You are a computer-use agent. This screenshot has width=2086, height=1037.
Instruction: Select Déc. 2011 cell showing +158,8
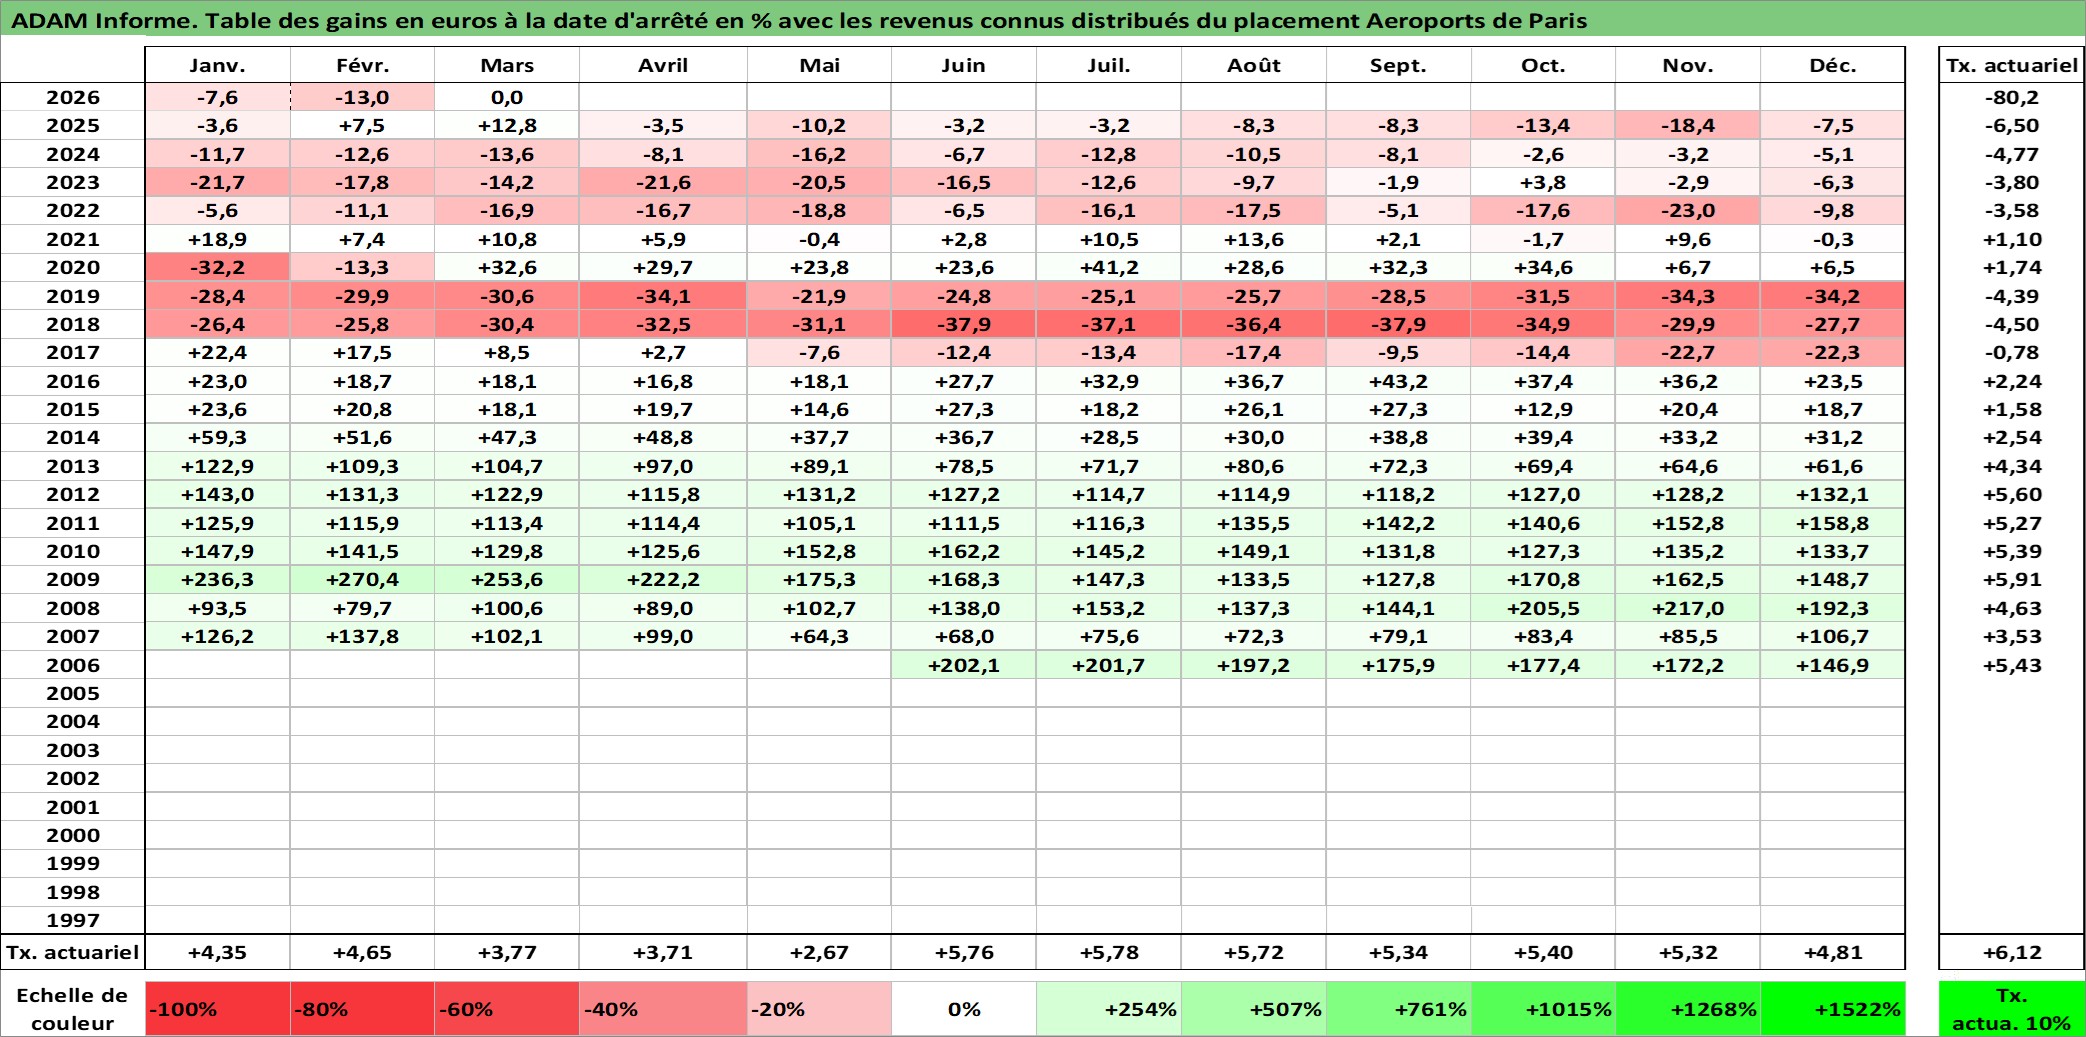pos(1833,523)
